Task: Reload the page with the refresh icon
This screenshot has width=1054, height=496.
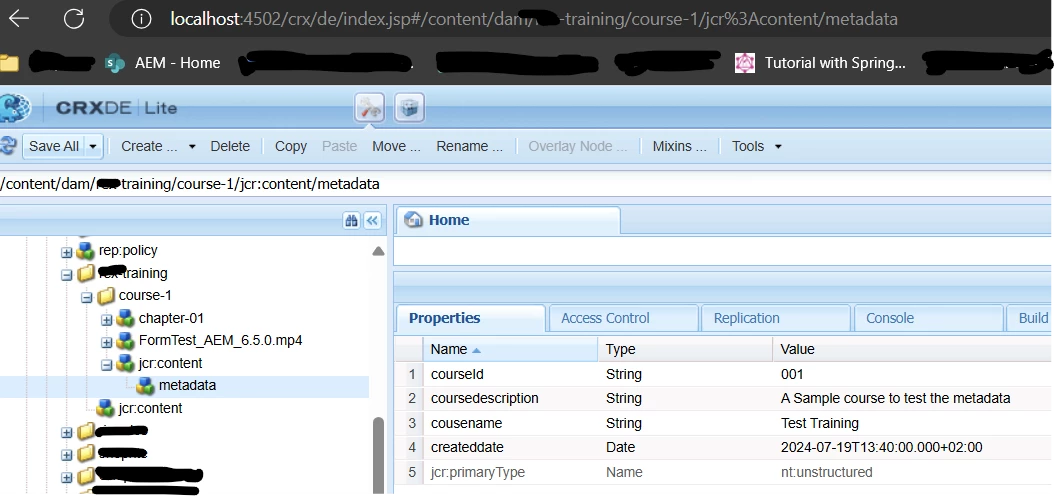Action: [74, 19]
